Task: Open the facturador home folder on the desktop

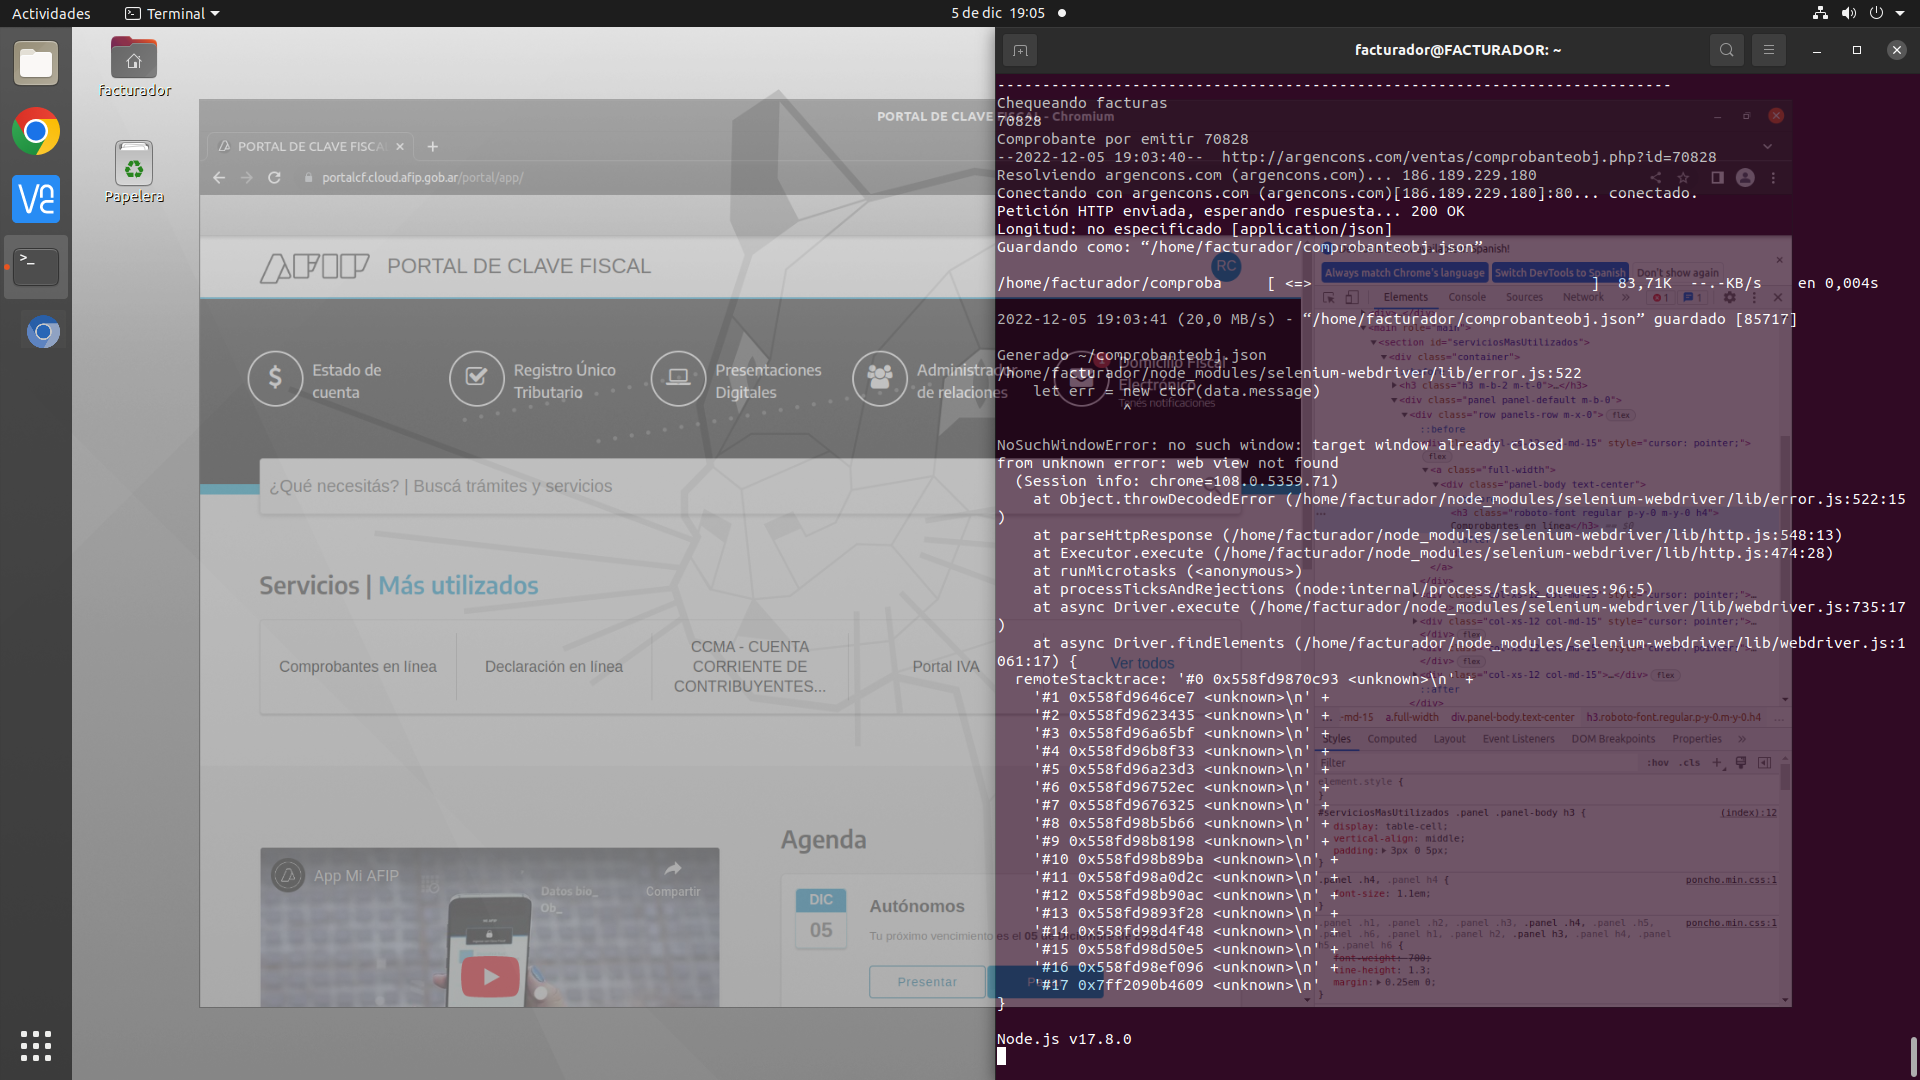Action: tap(134, 68)
